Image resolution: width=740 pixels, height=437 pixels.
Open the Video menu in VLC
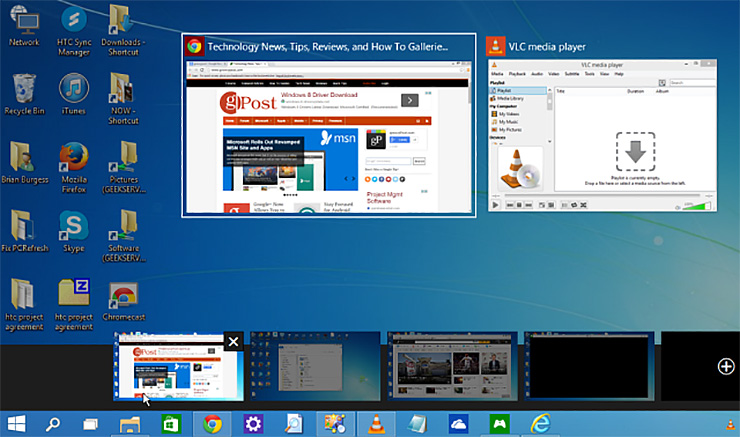(x=554, y=74)
